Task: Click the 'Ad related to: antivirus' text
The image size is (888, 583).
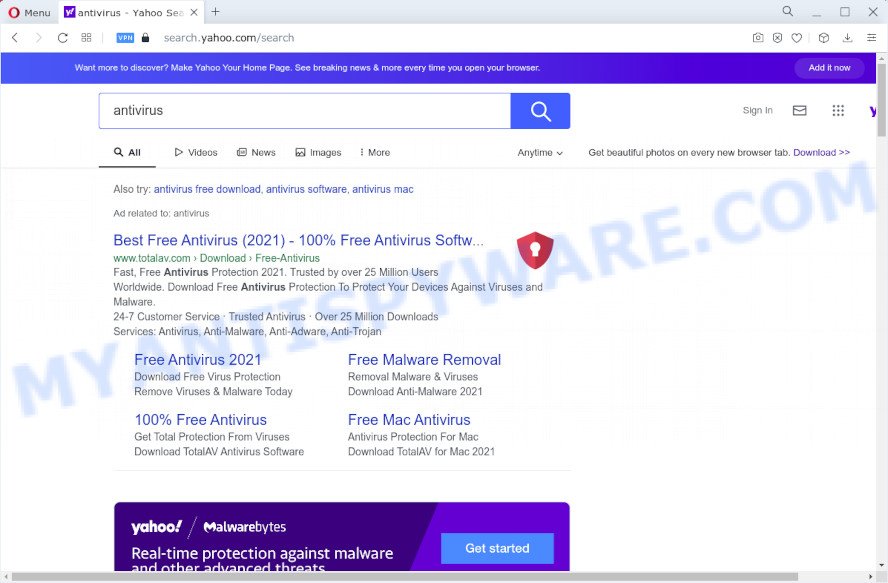Action: [161, 214]
